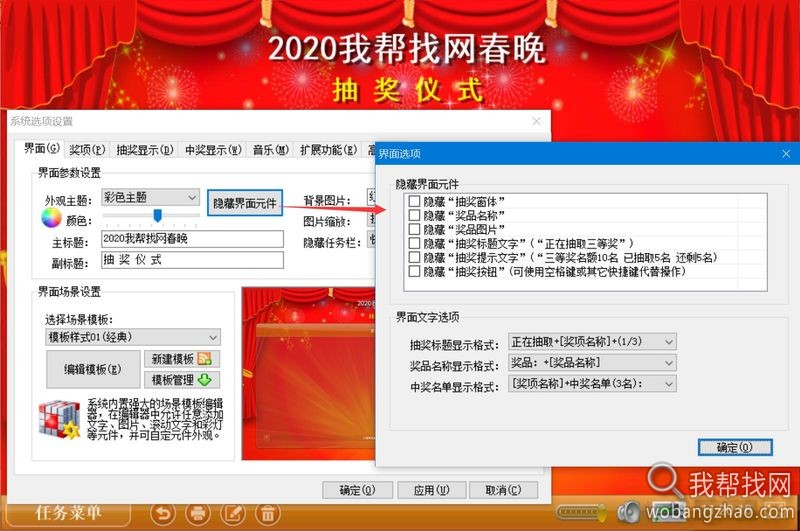Click the rainbow color wheel icon

[x=51, y=218]
